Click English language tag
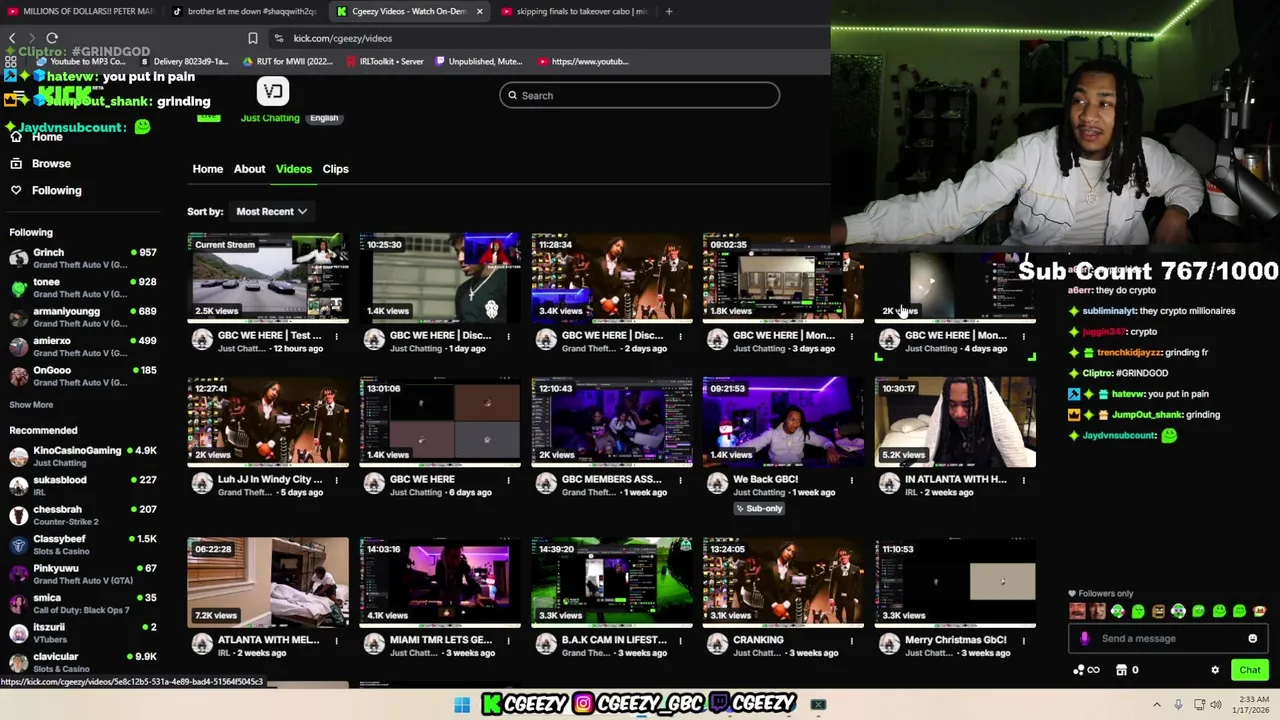1280x720 pixels. pos(324,118)
